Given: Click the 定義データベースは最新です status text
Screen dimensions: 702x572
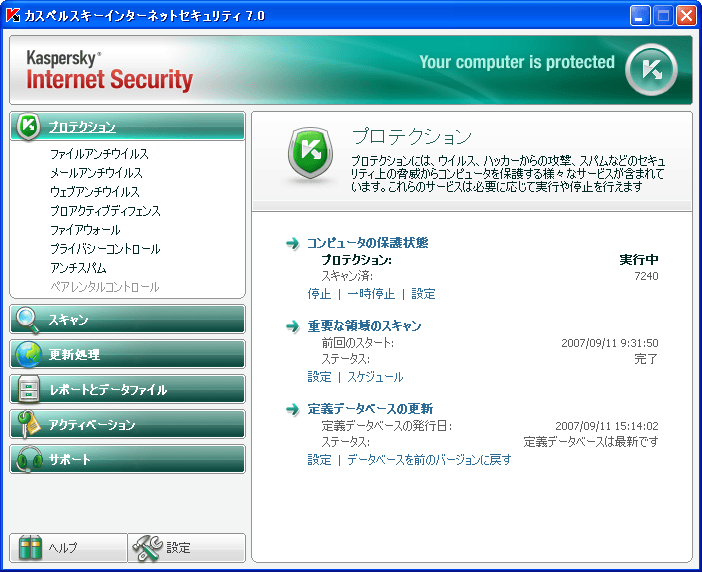Looking at the screenshot, I should tap(591, 442).
